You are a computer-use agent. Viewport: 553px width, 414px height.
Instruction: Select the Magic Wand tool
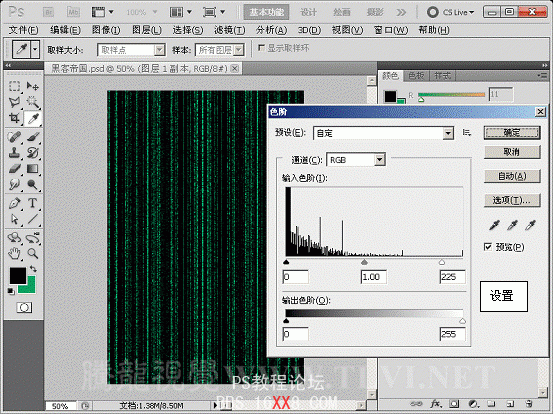(32, 102)
